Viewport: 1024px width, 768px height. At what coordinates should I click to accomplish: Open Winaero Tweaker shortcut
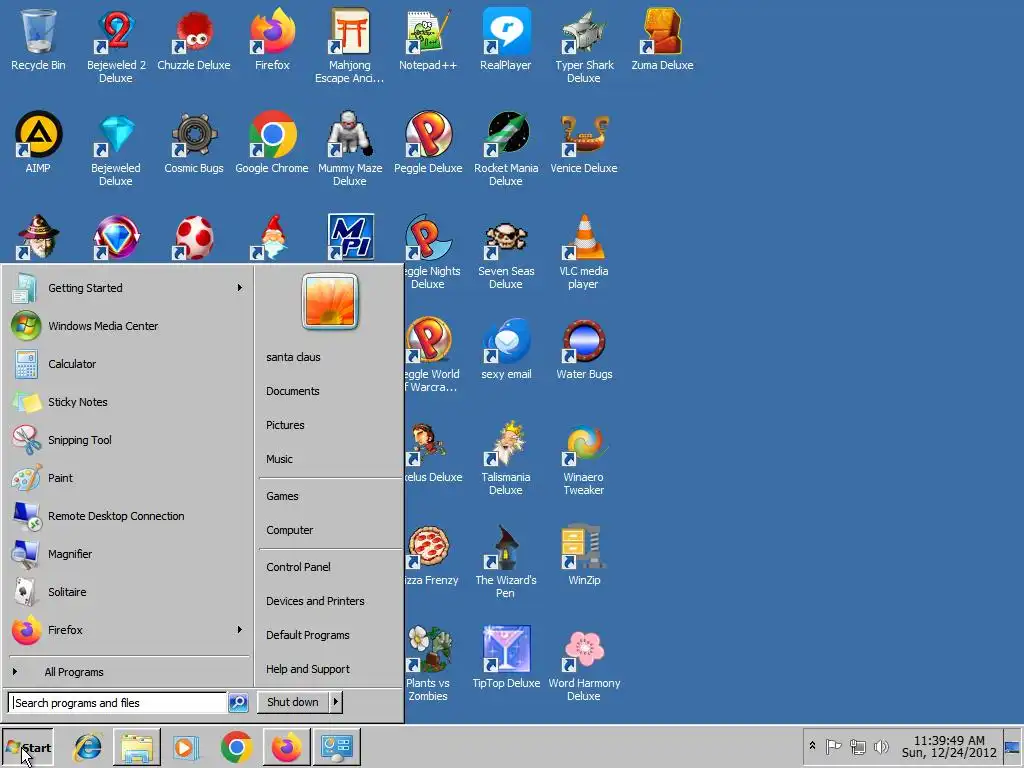tap(584, 458)
